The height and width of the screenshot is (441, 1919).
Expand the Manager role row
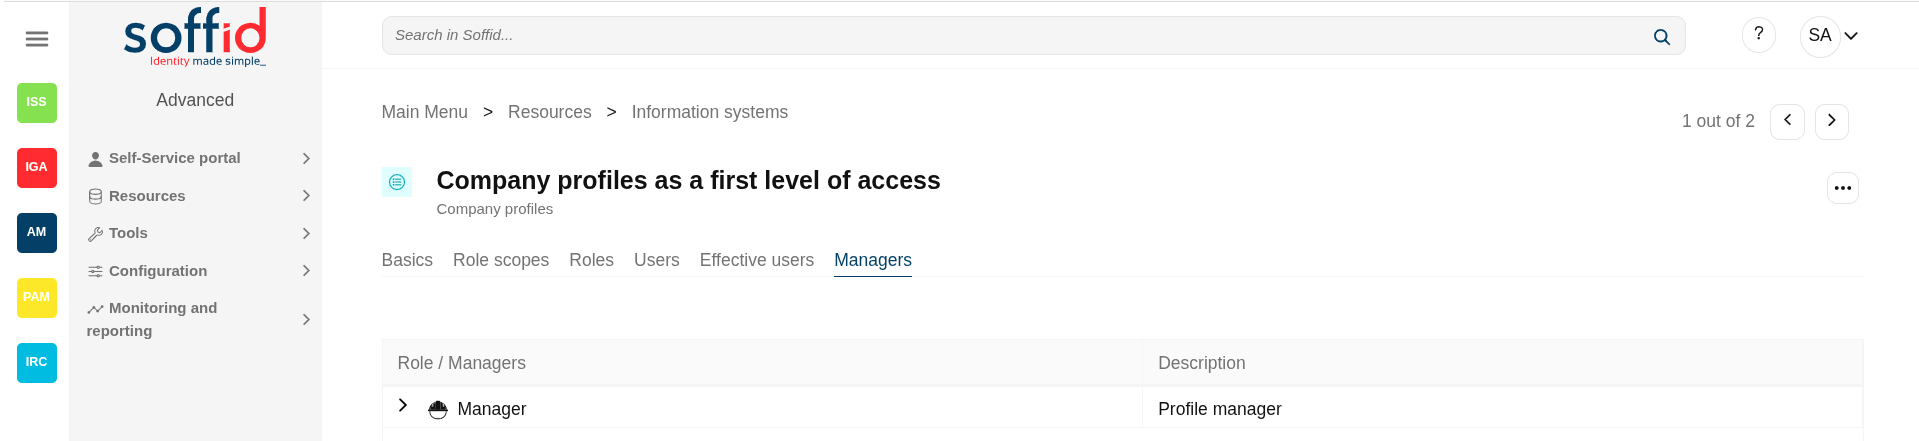403,405
